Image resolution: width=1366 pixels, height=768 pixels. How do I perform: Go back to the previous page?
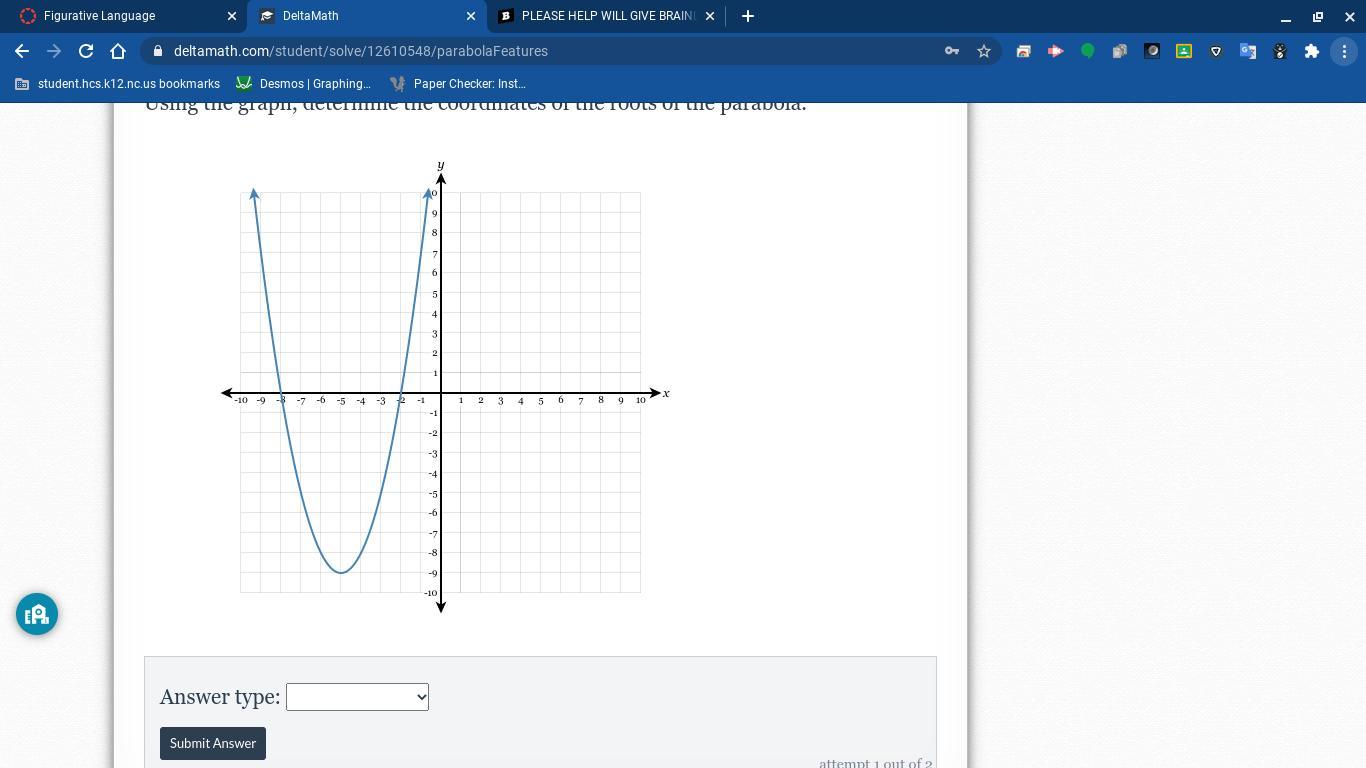tap(22, 51)
